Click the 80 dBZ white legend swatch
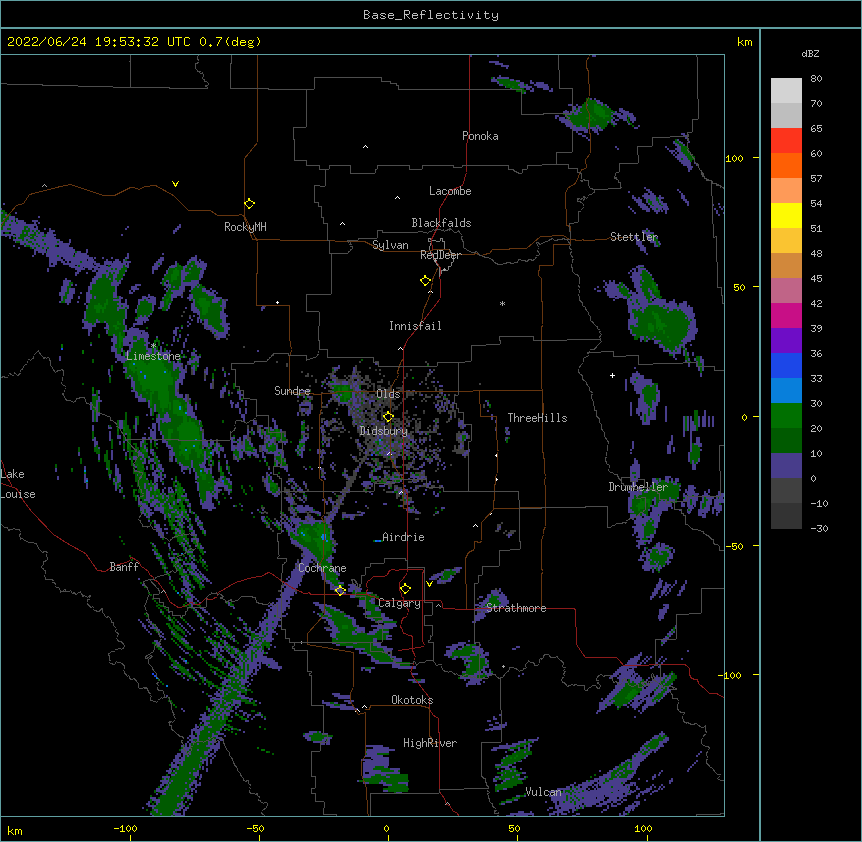 click(x=786, y=91)
